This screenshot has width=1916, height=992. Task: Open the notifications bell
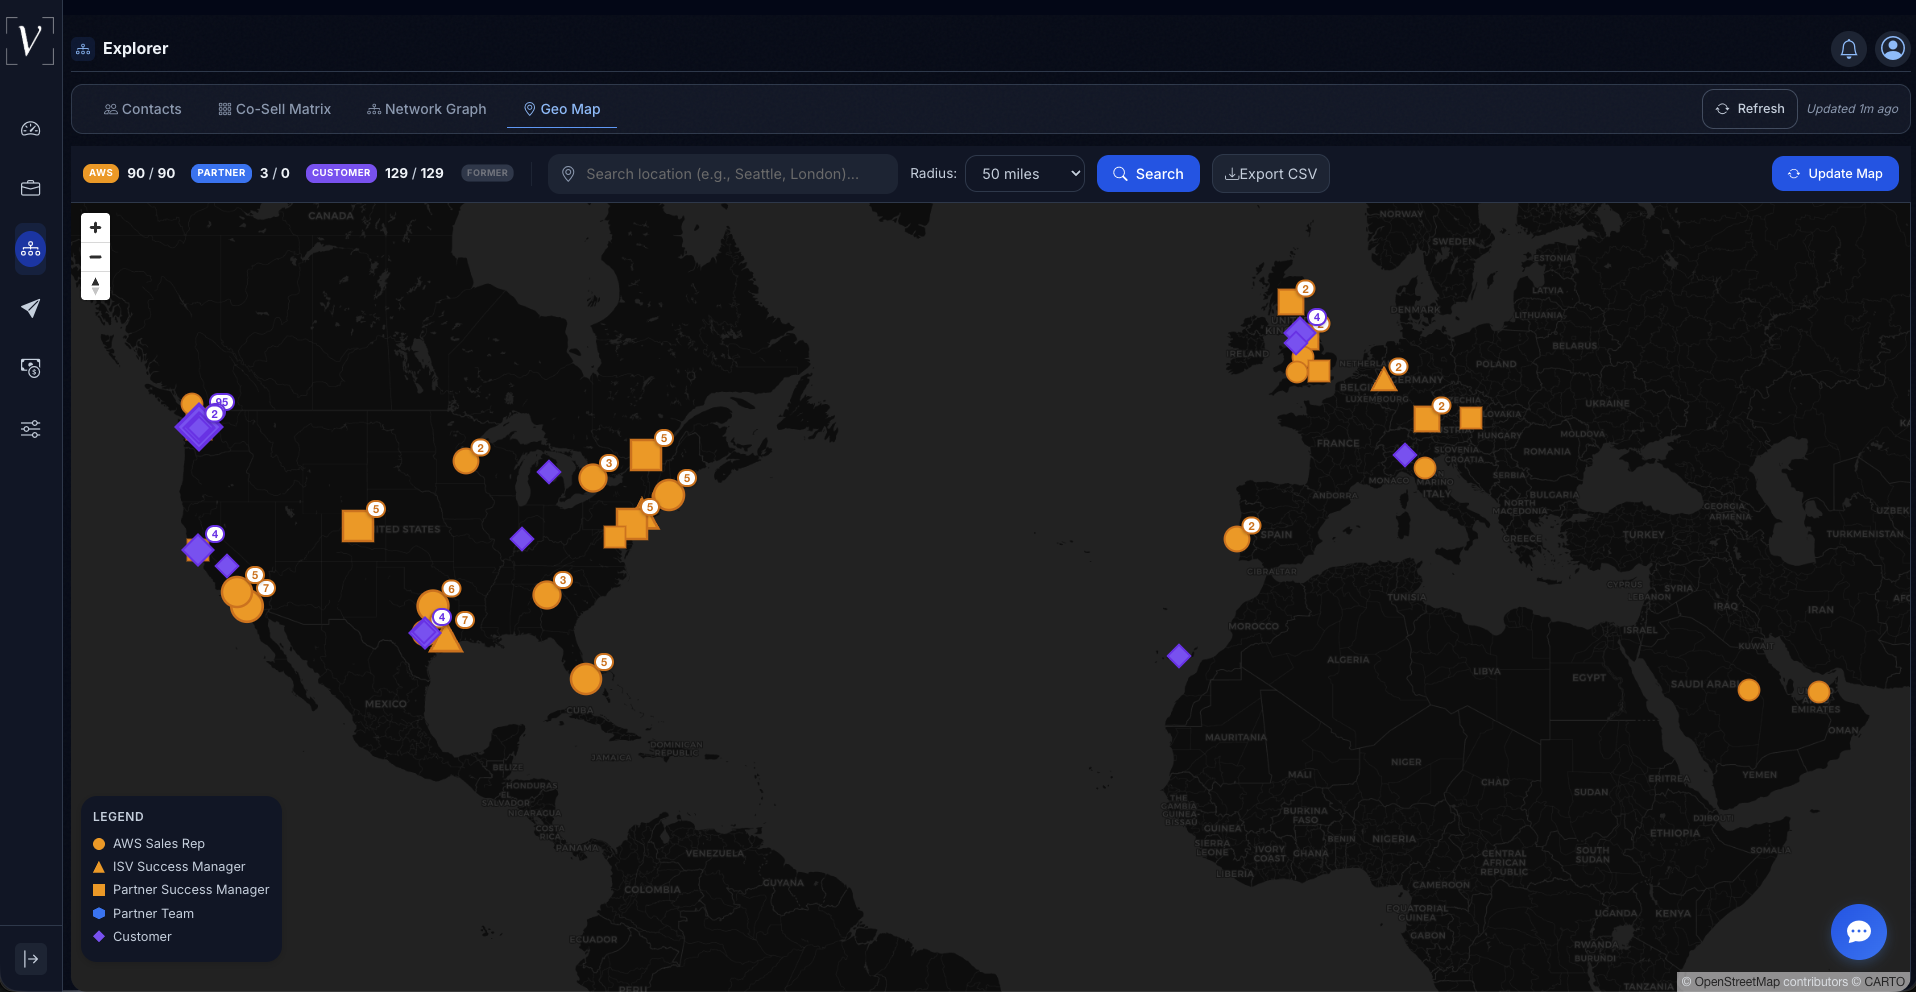(x=1849, y=48)
